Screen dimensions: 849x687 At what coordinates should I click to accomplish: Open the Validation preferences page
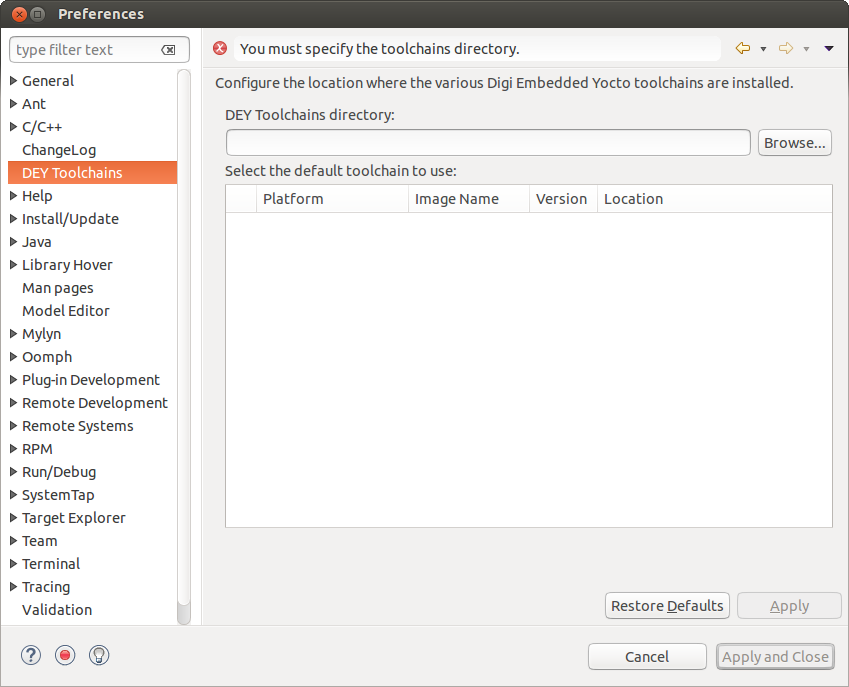tap(57, 610)
